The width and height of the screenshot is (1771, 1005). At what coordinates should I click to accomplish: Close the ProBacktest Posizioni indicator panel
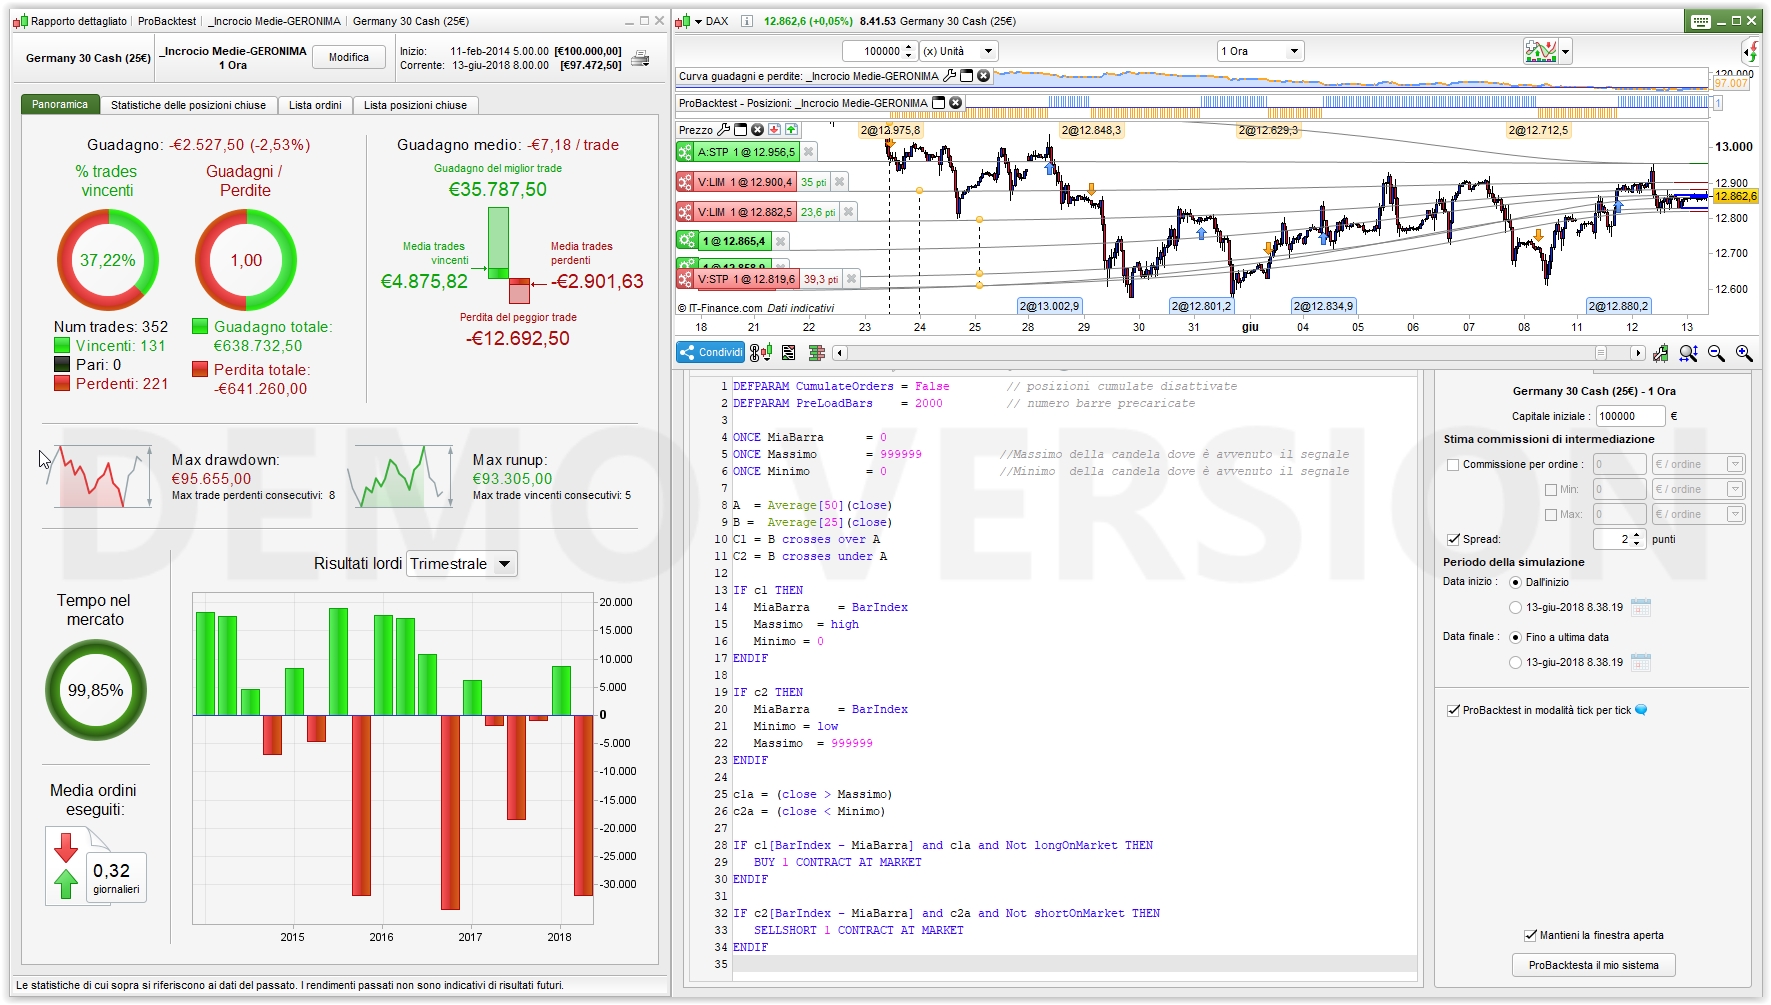coord(955,103)
